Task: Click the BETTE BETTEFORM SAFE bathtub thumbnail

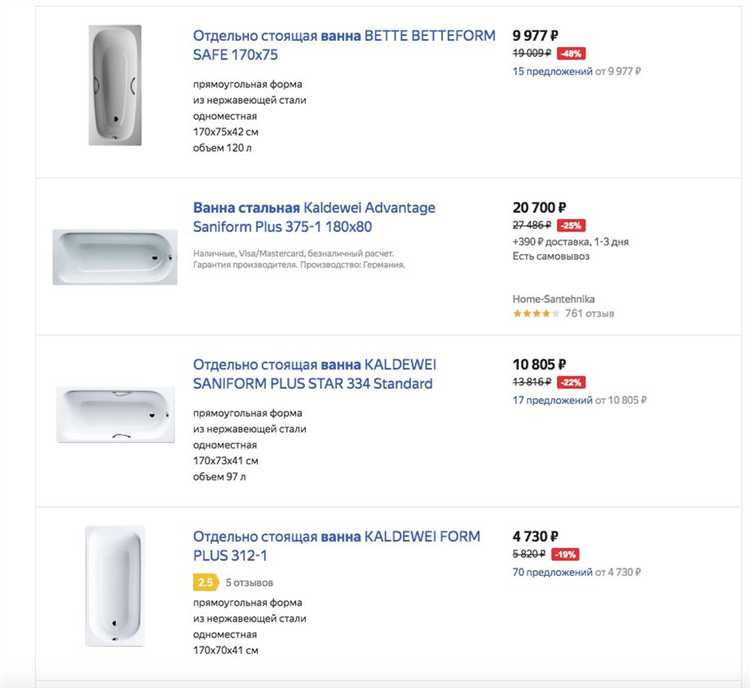Action: 115,85
